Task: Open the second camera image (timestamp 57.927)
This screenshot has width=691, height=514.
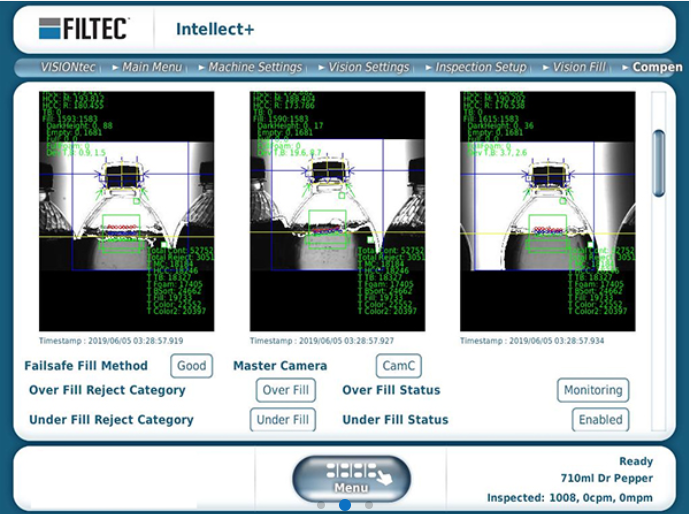Action: pyautogui.click(x=338, y=211)
